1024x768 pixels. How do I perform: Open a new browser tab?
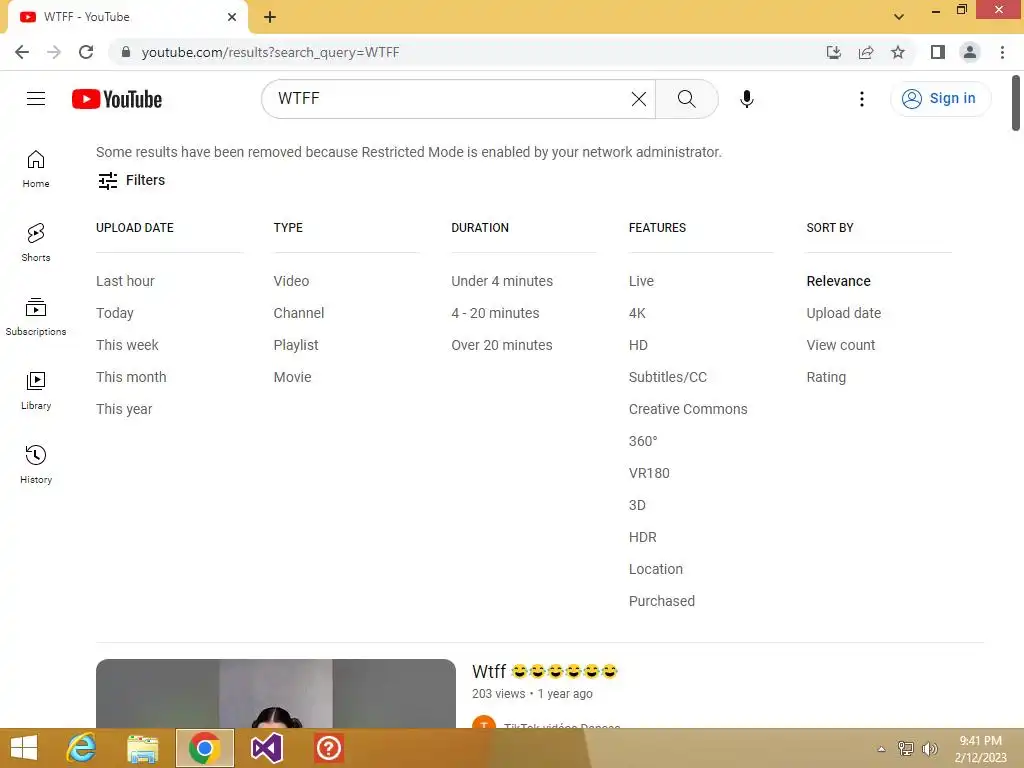(270, 17)
